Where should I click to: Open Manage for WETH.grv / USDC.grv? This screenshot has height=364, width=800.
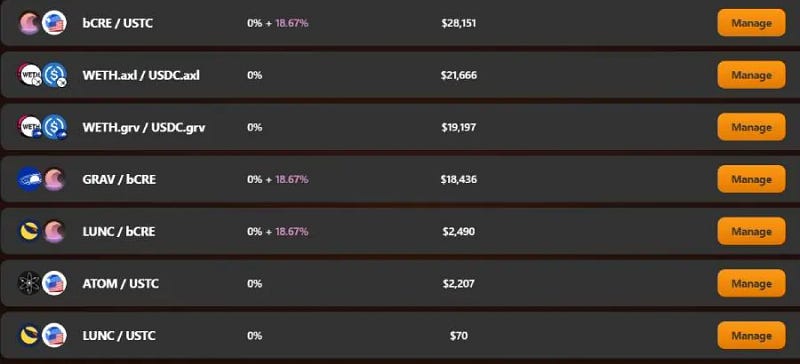click(752, 127)
